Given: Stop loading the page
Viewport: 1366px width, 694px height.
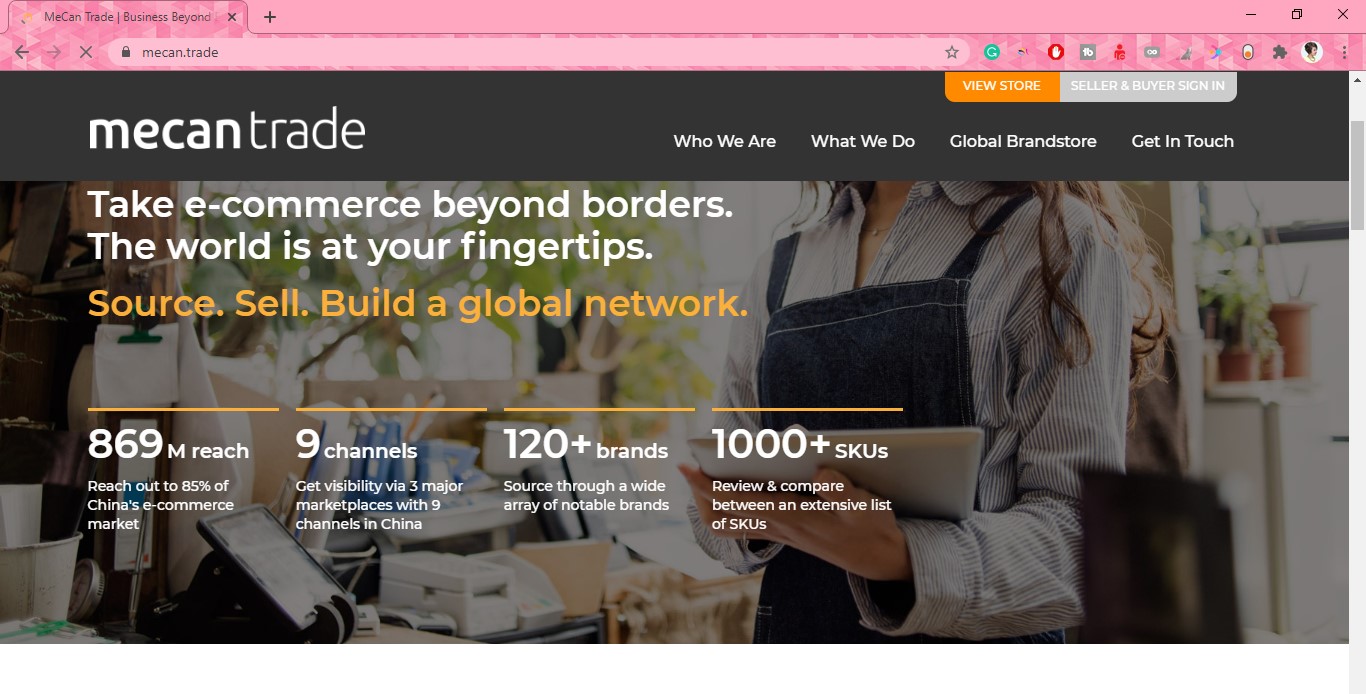Looking at the screenshot, I should (x=85, y=52).
